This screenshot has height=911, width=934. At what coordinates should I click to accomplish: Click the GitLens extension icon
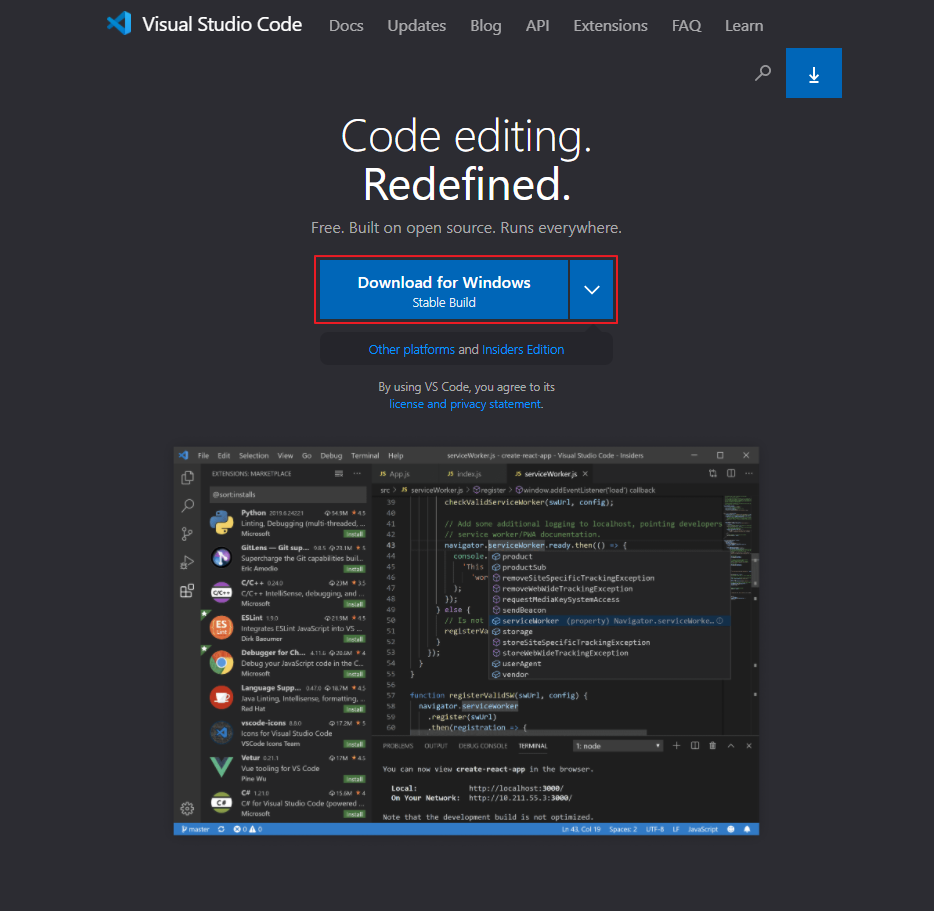click(x=222, y=557)
